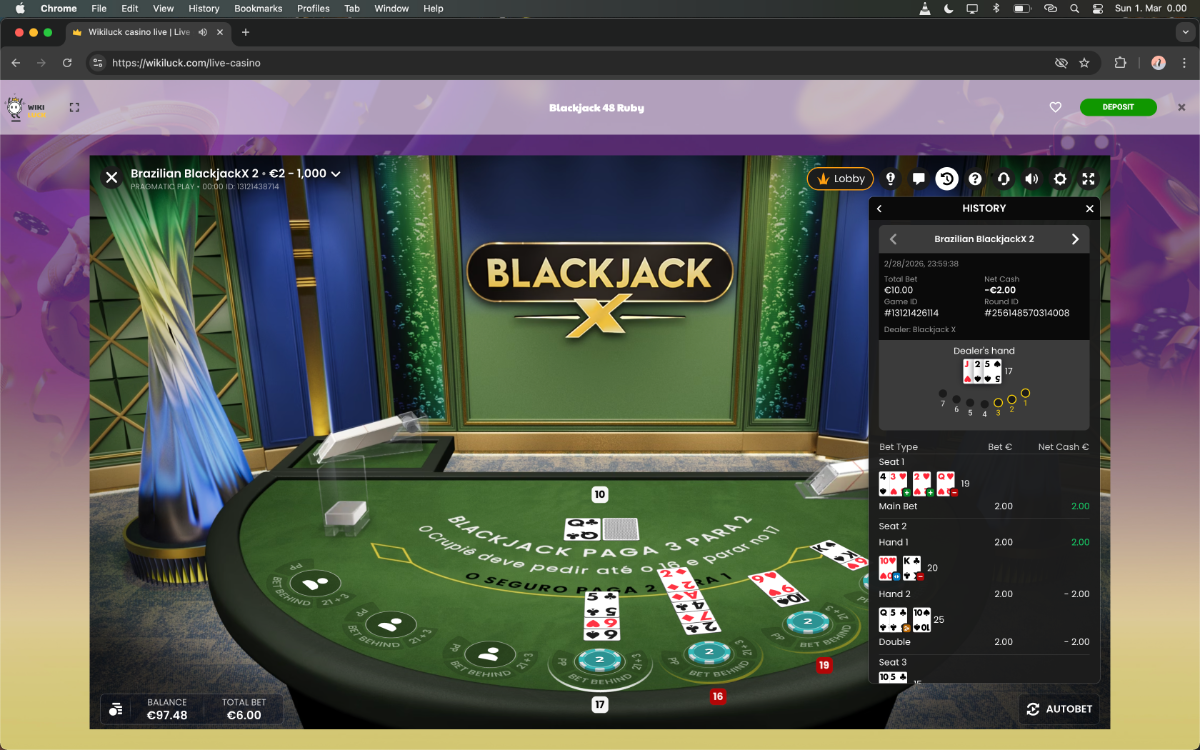Go back using History panel back chevron
The width and height of the screenshot is (1200, 750).
click(880, 209)
